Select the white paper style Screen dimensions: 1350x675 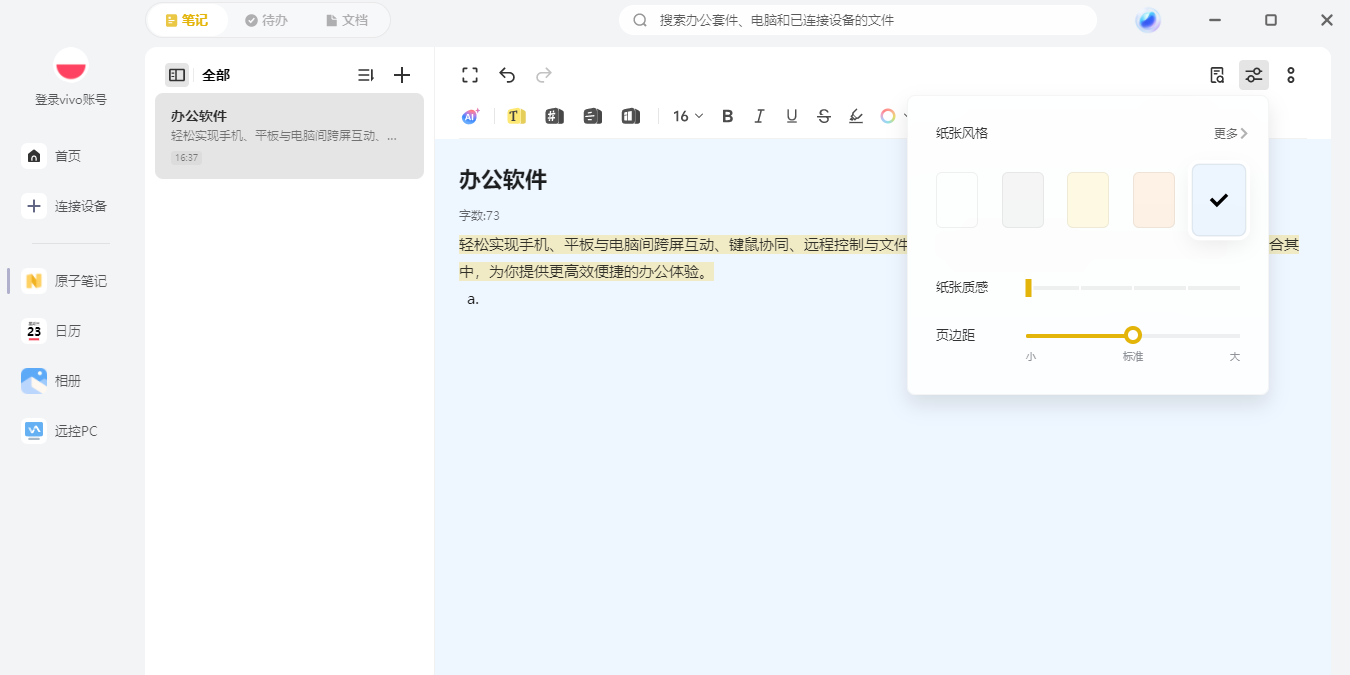[957, 200]
